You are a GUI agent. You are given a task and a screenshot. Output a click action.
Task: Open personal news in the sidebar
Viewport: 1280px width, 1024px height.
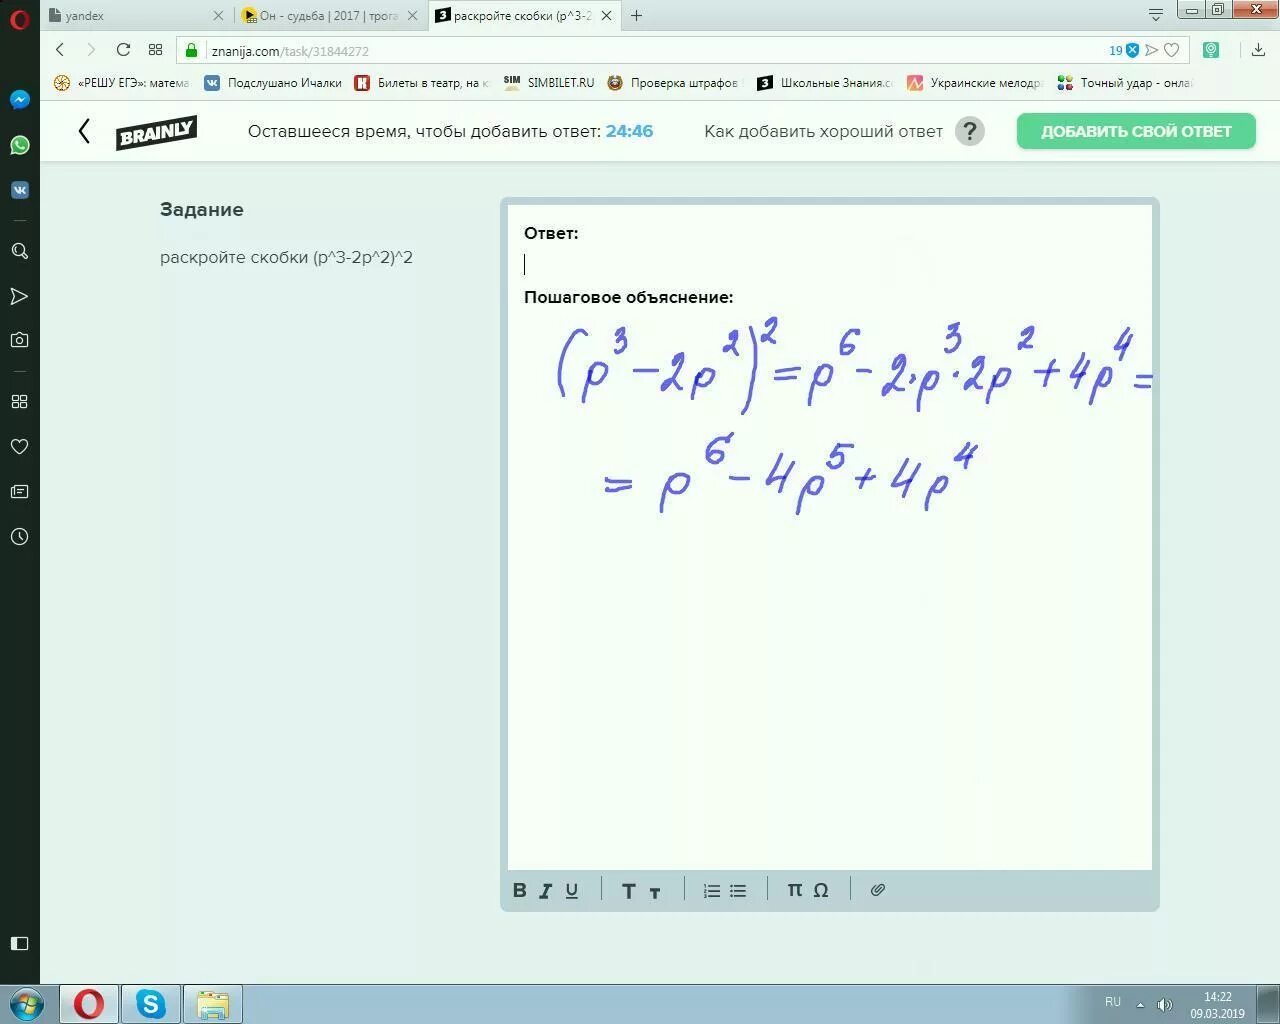click(19, 491)
